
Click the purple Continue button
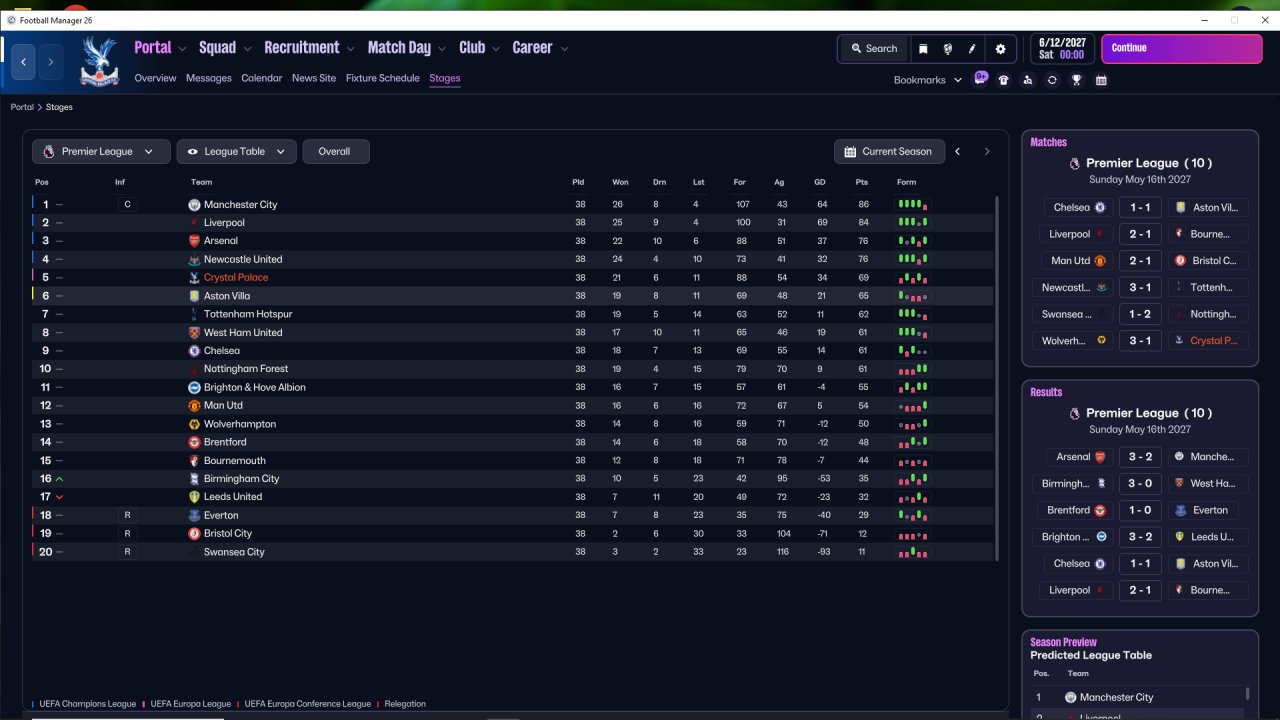coord(1181,49)
